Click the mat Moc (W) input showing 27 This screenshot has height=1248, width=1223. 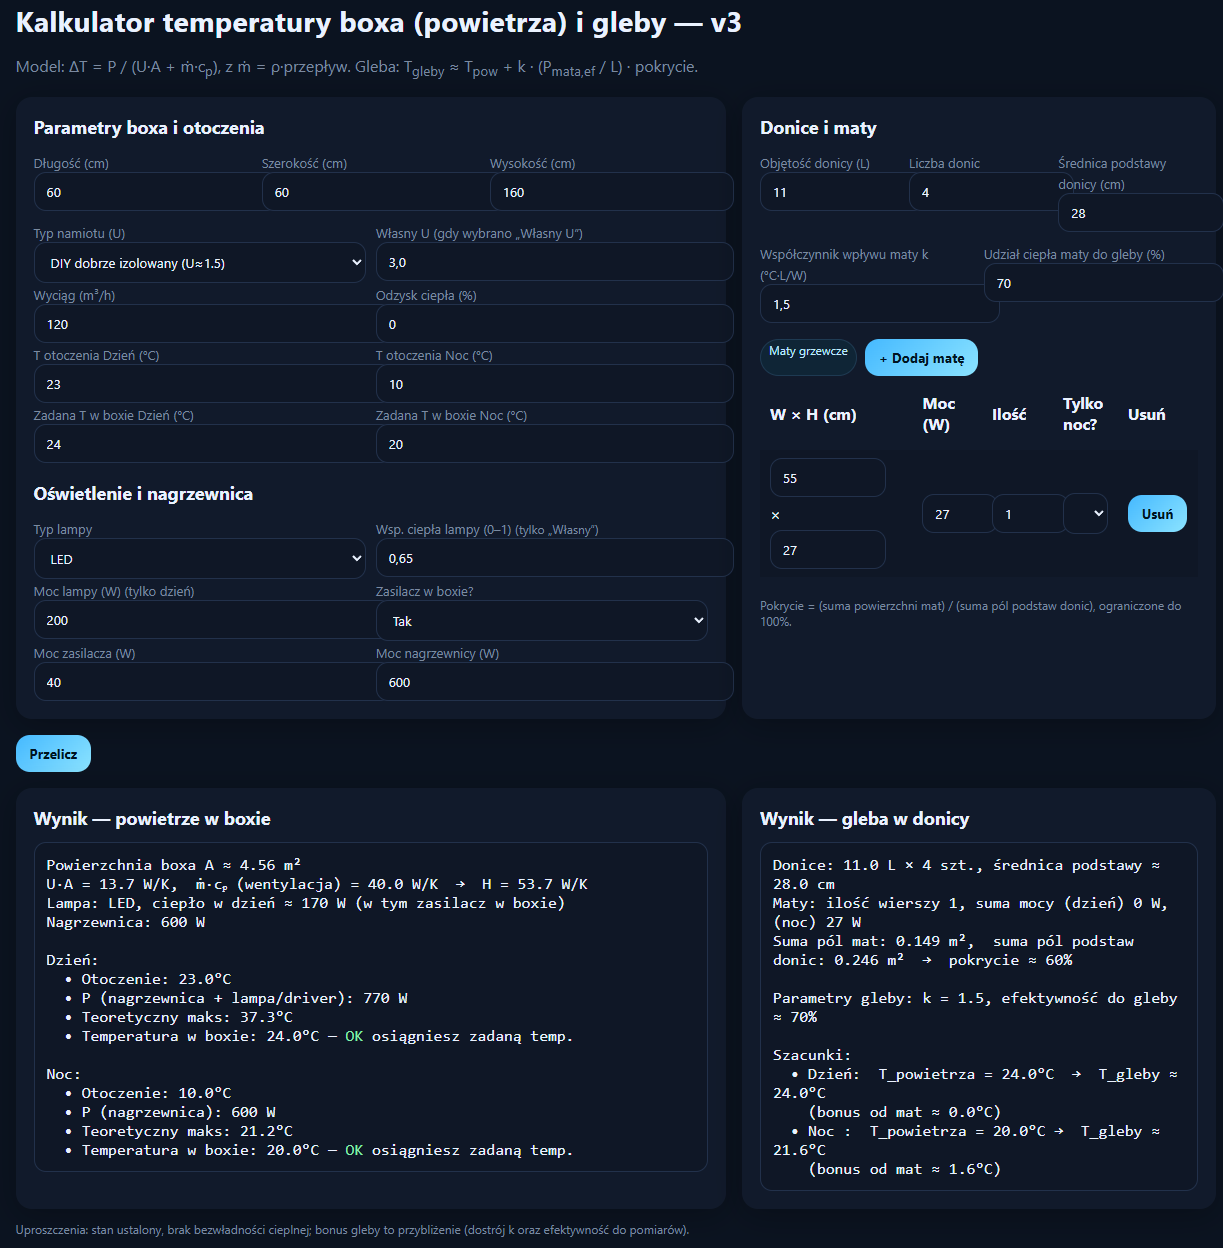[x=958, y=514]
